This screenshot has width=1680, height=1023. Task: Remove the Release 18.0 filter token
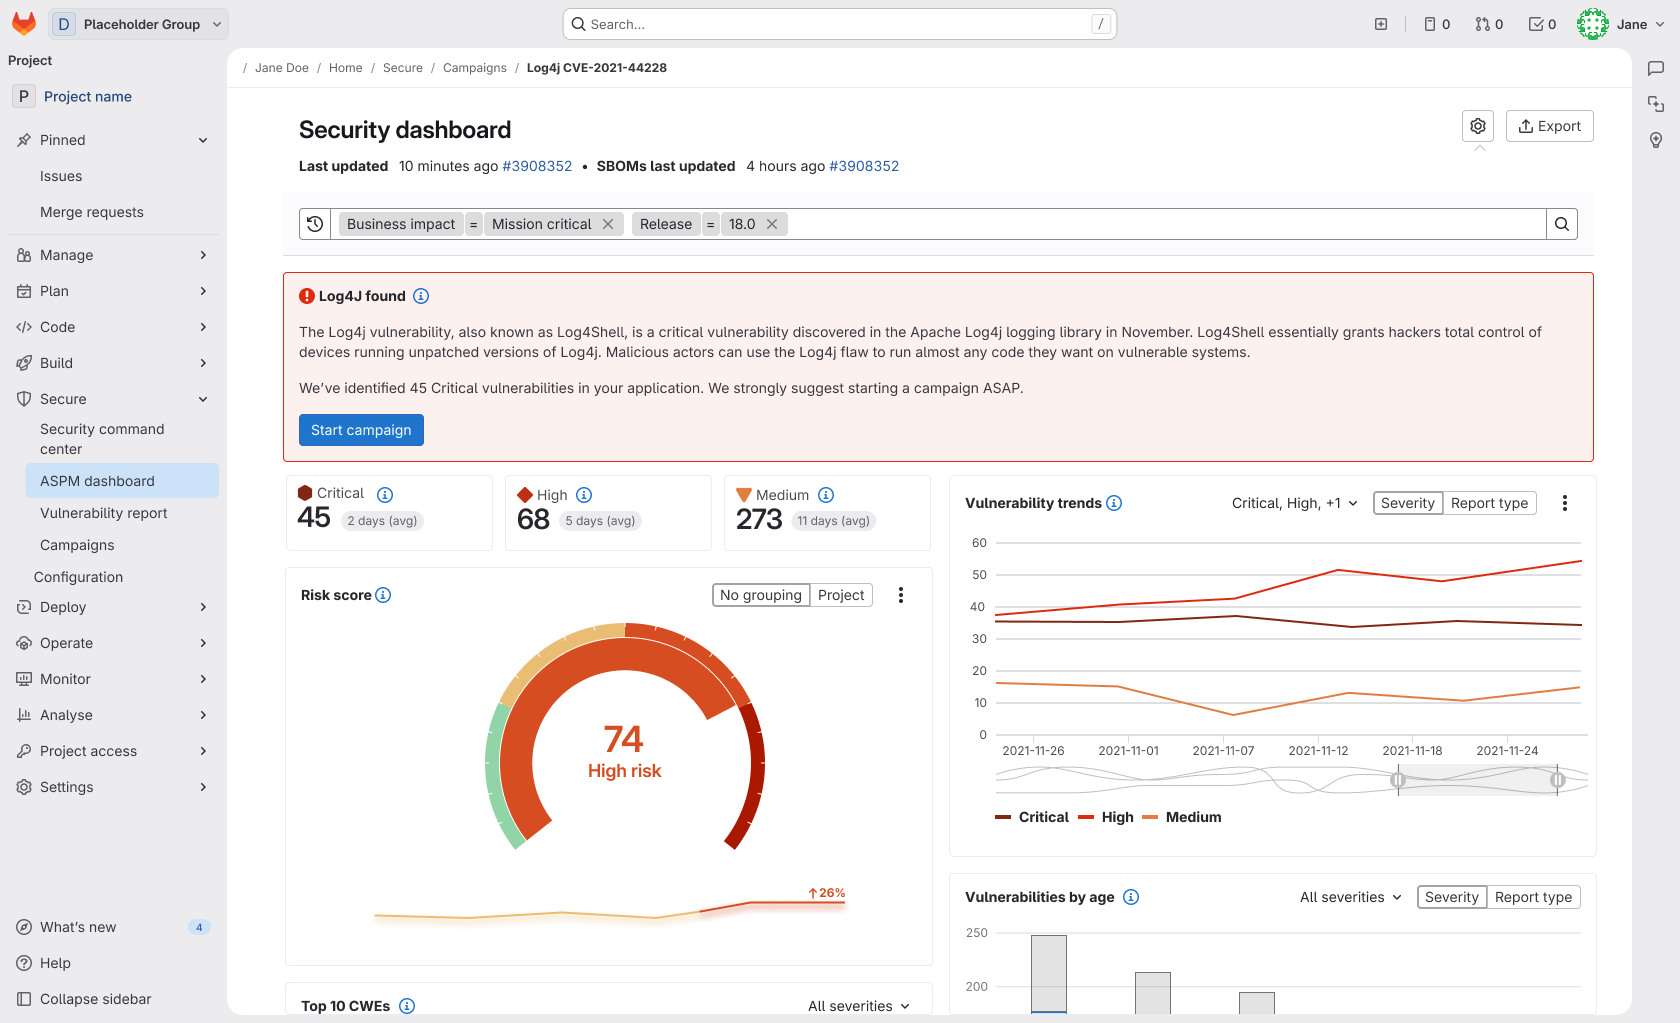pyautogui.click(x=772, y=224)
